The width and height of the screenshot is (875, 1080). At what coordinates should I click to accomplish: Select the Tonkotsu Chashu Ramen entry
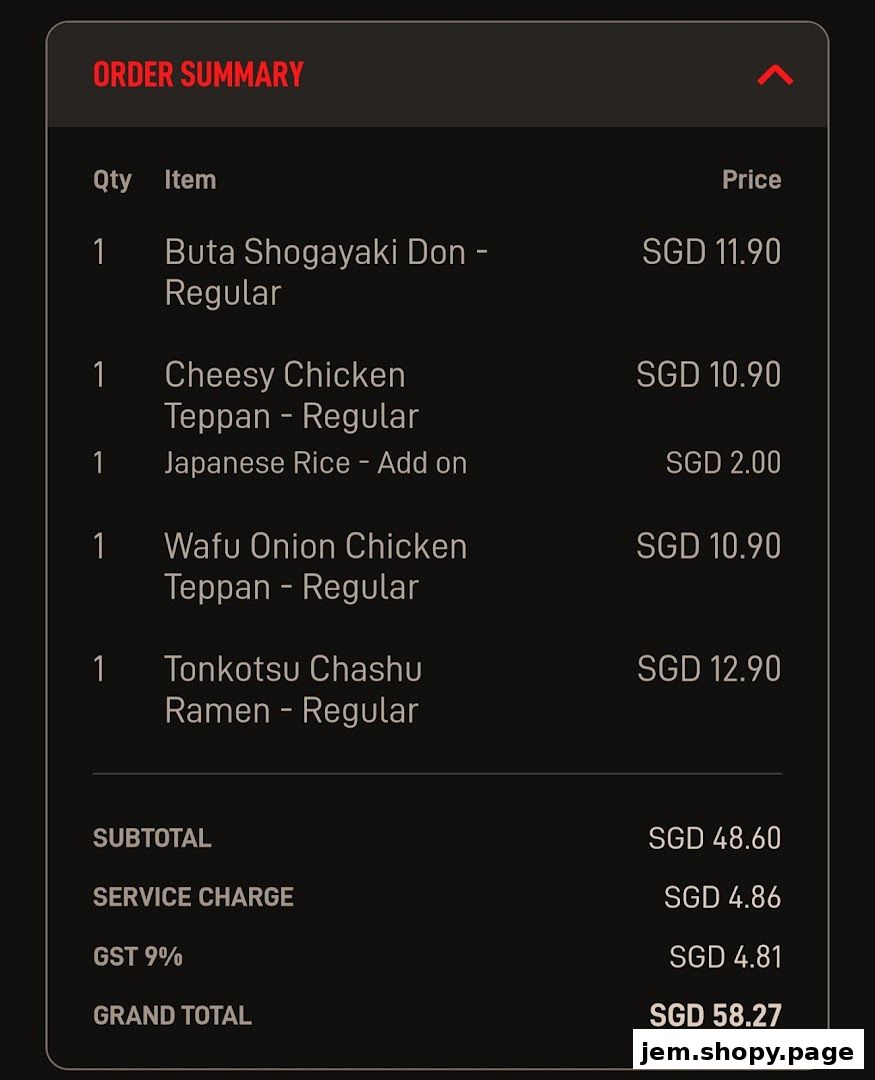(x=293, y=689)
